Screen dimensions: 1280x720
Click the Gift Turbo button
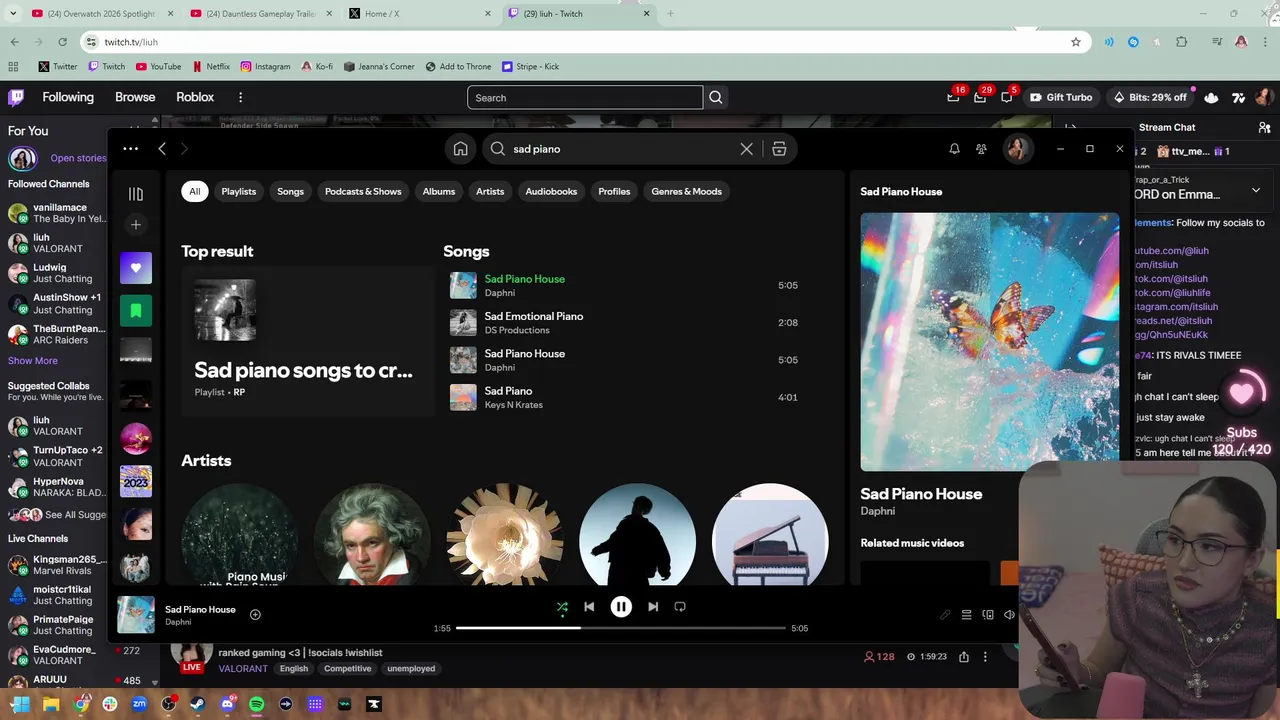click(1061, 97)
